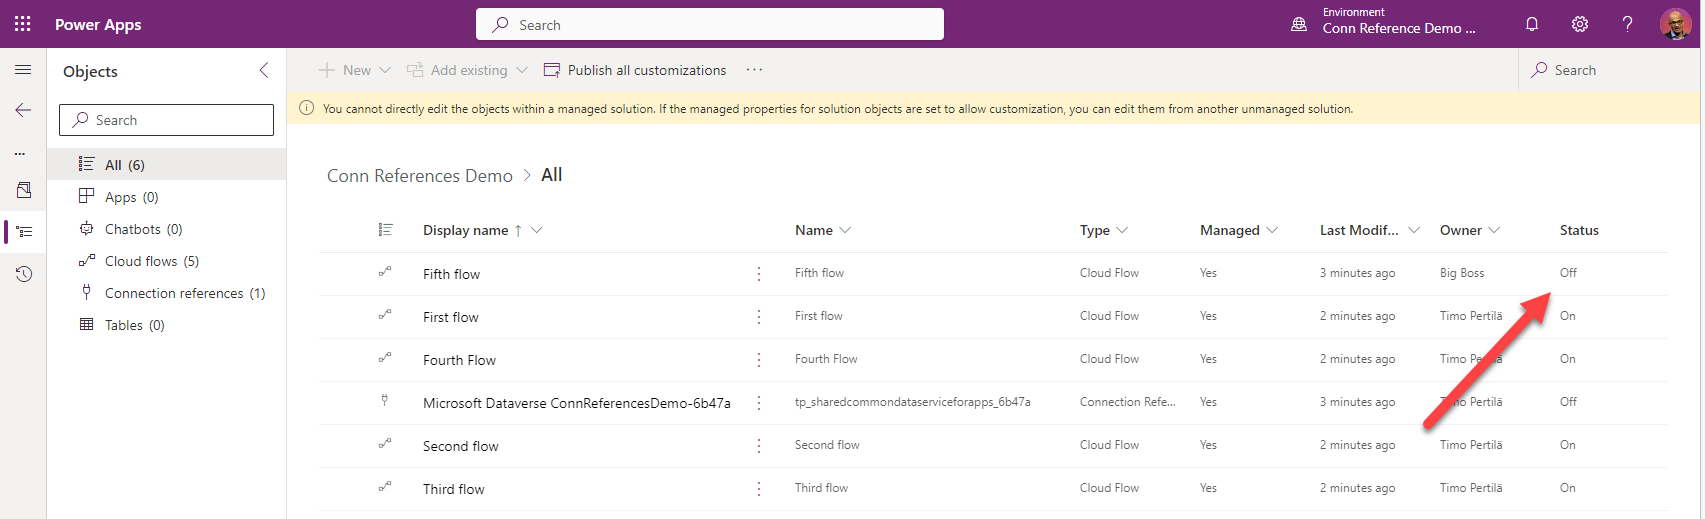Open the user profile avatar
Image resolution: width=1705 pixels, height=519 pixels.
point(1675,24)
